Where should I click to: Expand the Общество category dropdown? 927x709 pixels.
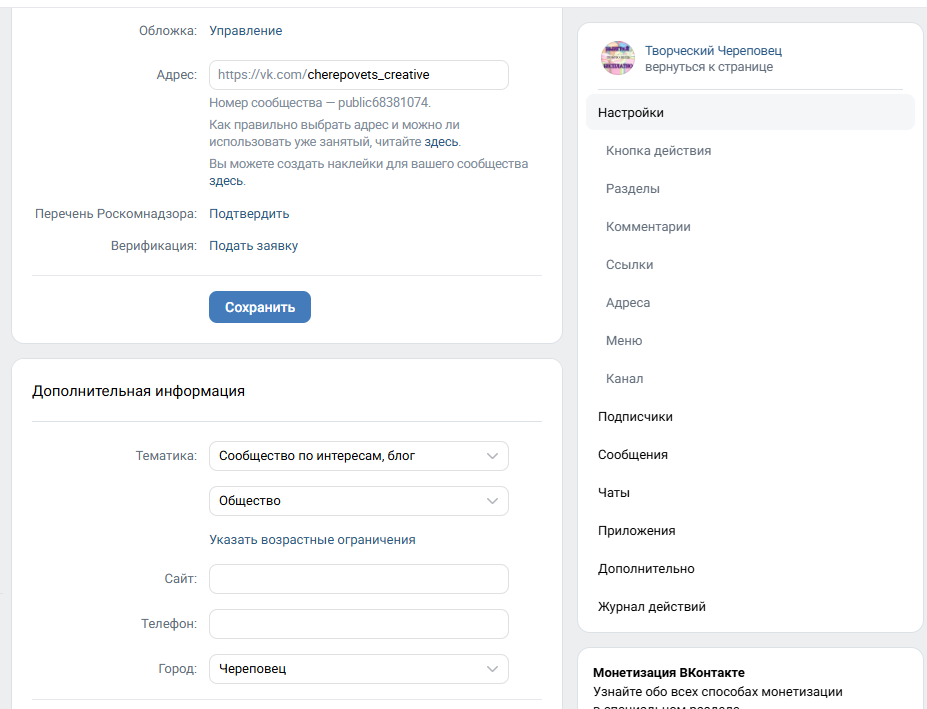[358, 501]
